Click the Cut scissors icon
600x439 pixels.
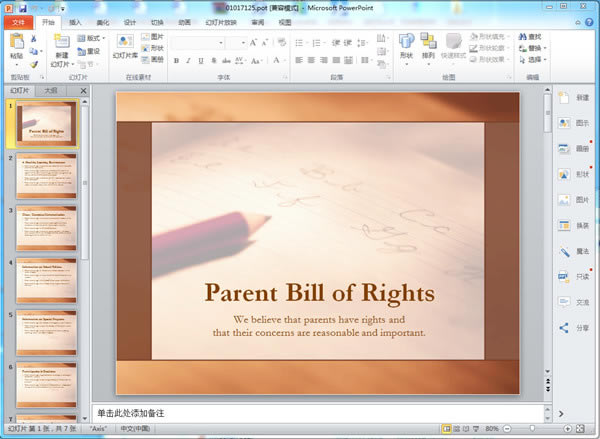pos(34,39)
